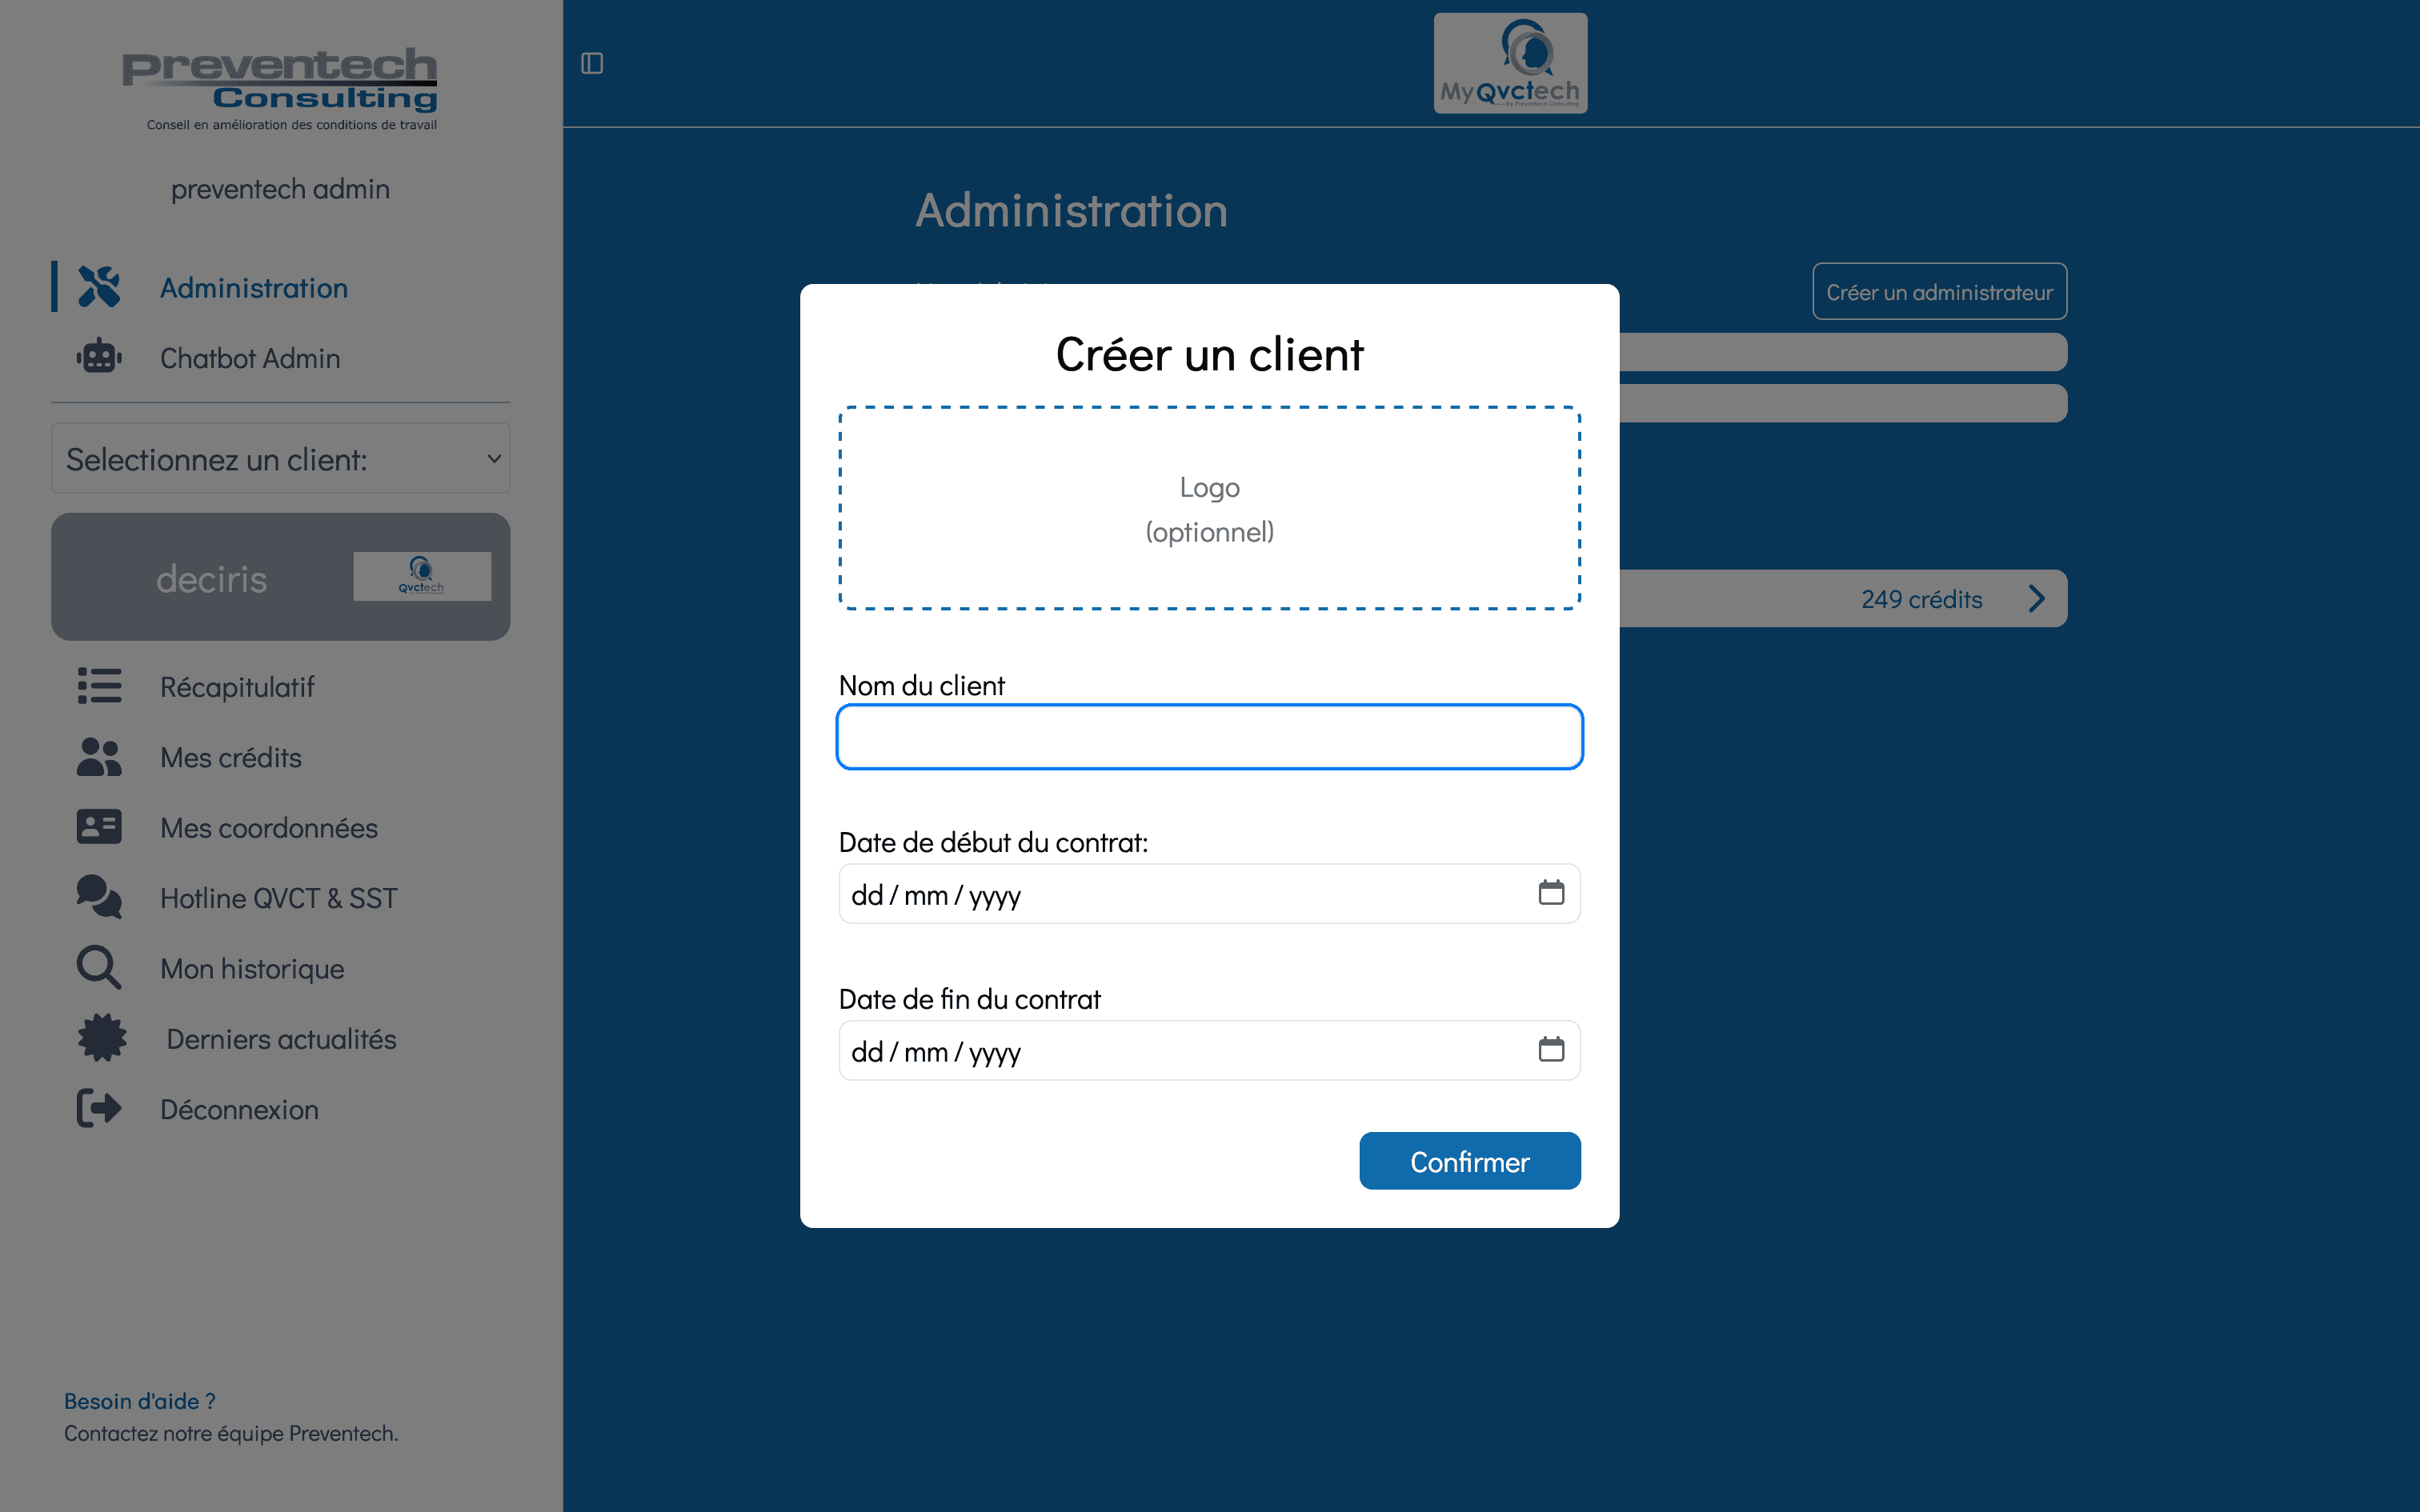Open calendar picker for contract end date
2420x1512 pixels.
tap(1551, 1049)
